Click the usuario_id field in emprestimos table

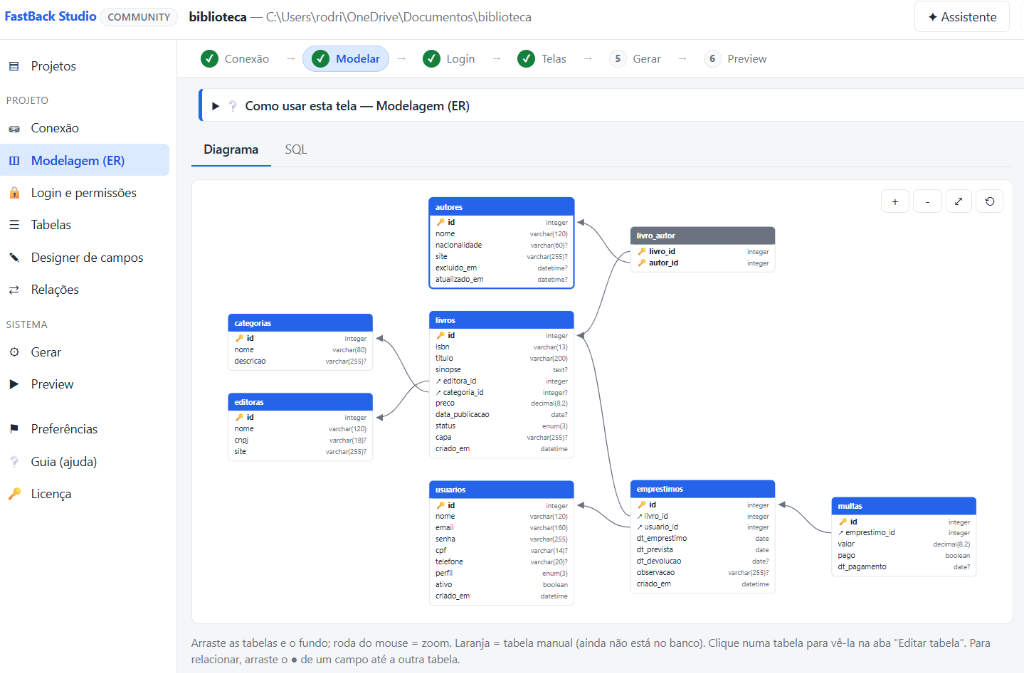click(703, 527)
